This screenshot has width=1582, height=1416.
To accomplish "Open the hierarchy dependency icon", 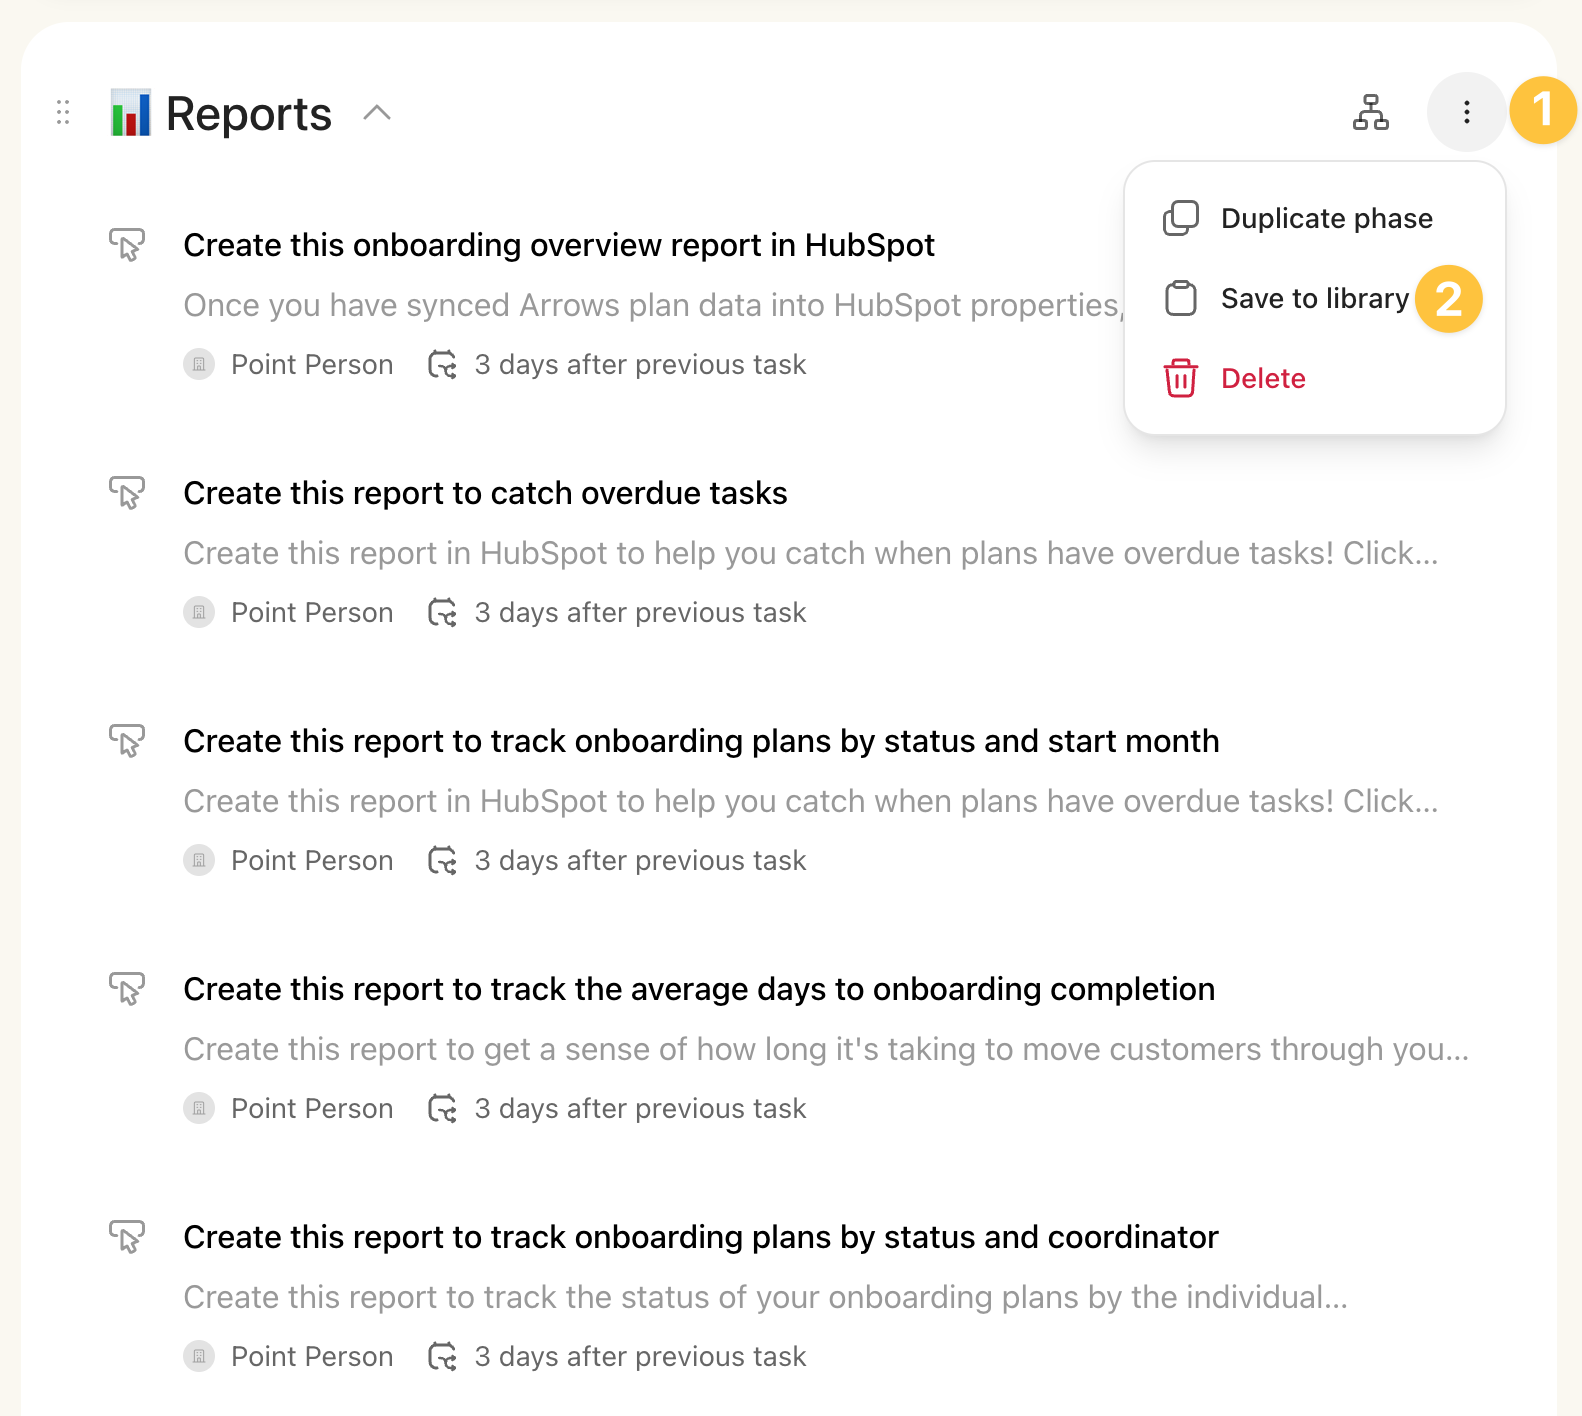I will (1370, 112).
